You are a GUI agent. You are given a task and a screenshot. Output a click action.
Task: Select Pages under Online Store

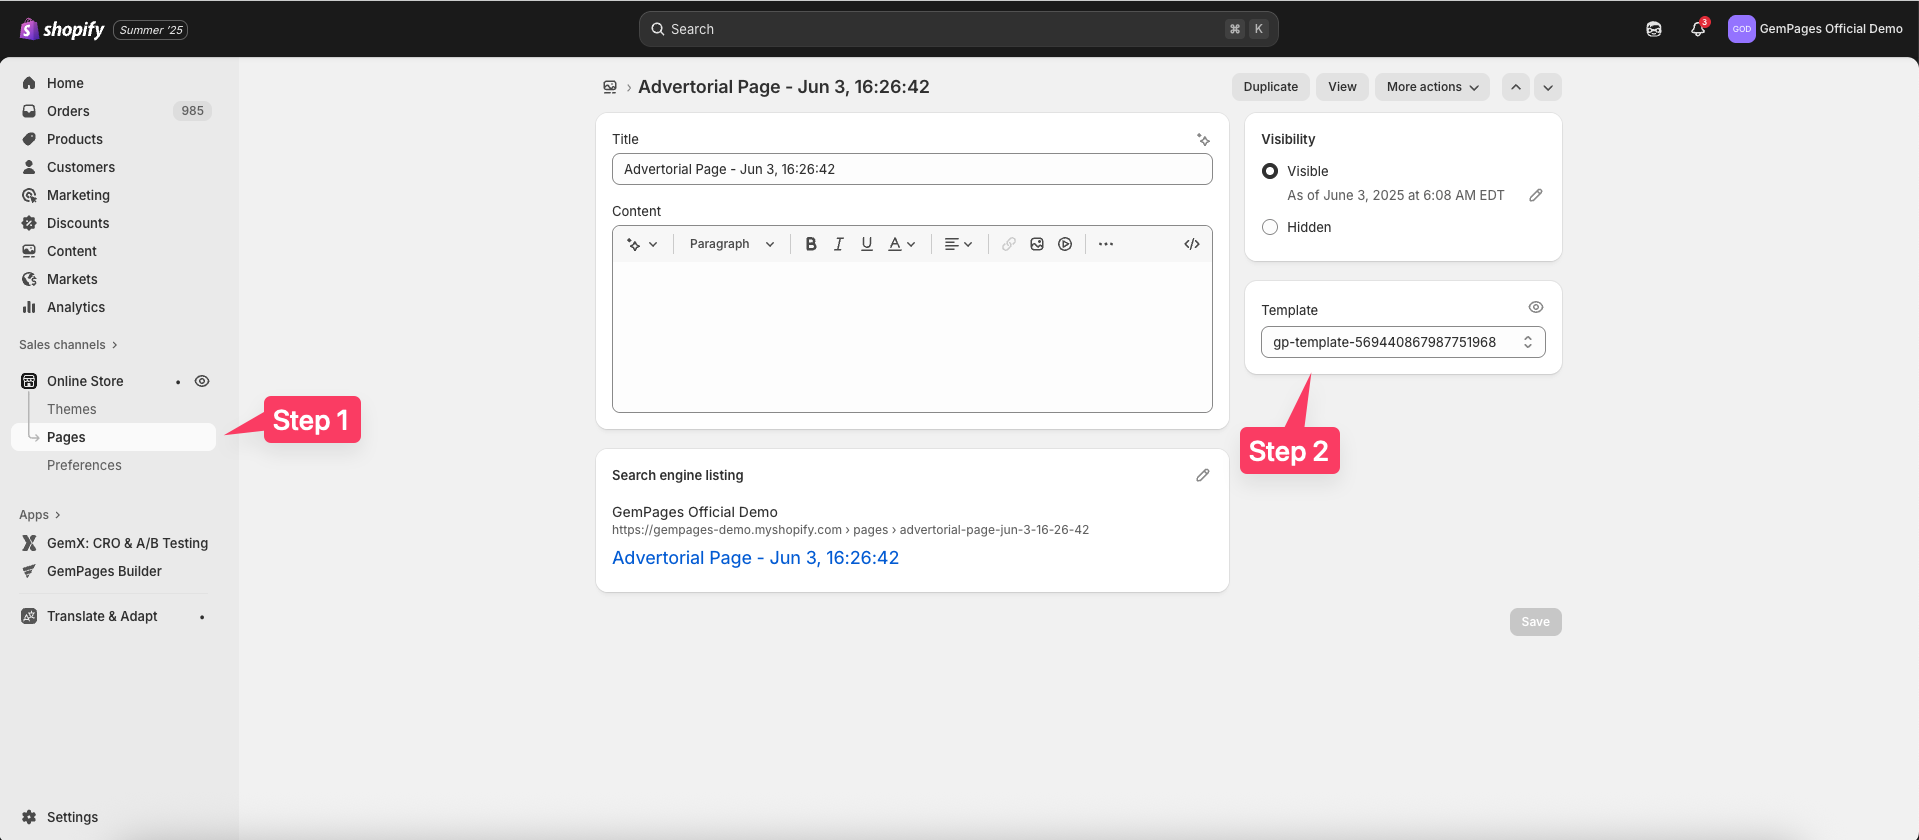click(x=113, y=437)
